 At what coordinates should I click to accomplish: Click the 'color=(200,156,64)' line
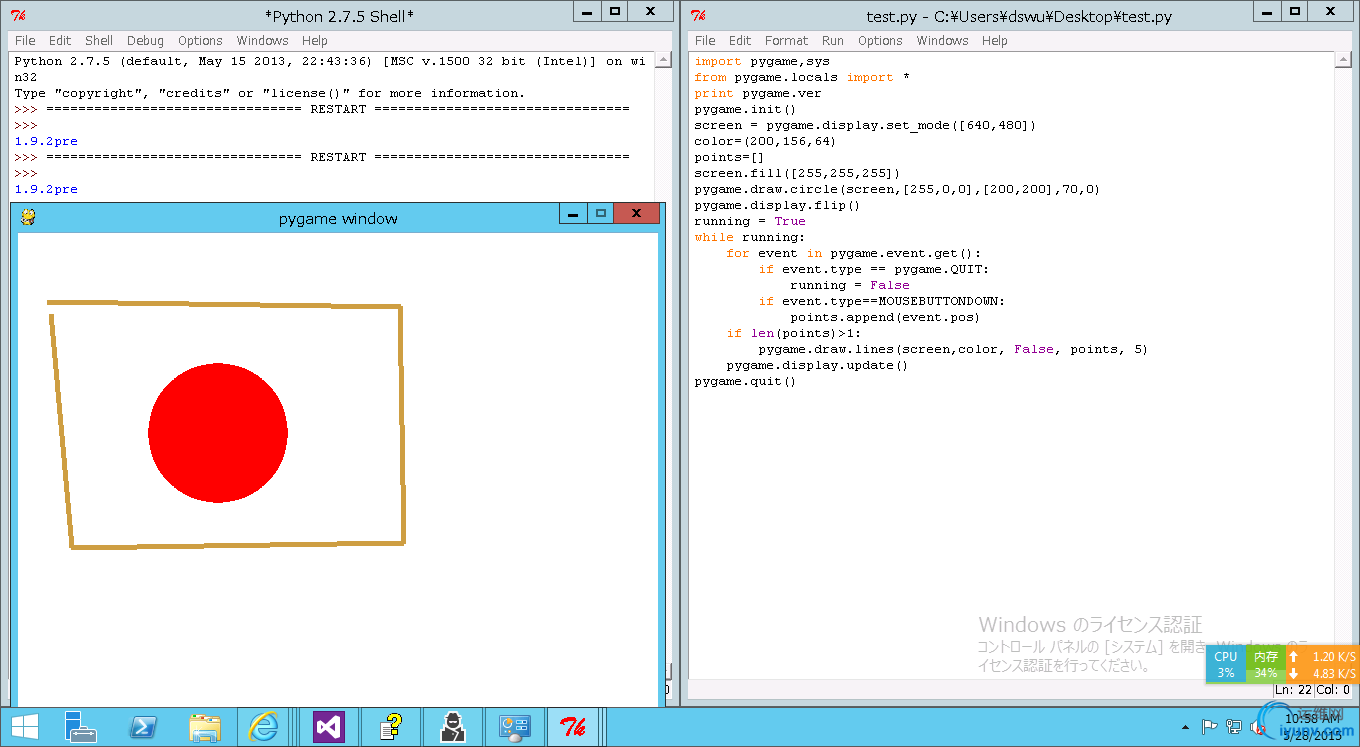pyautogui.click(x=765, y=141)
